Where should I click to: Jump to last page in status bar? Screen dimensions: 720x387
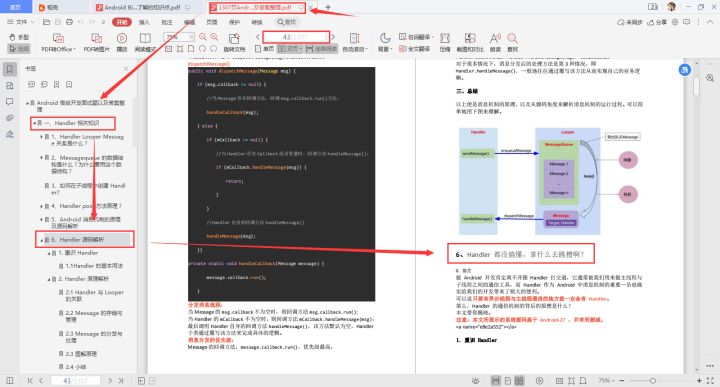coord(121,381)
